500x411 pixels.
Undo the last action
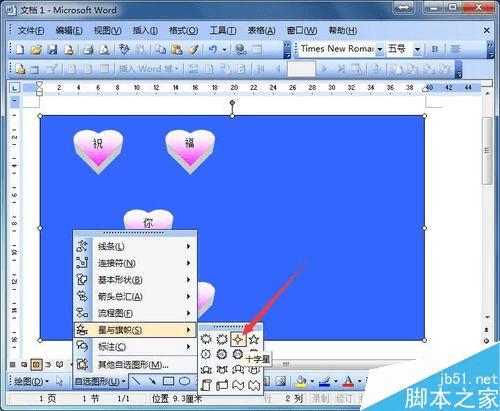[213, 50]
